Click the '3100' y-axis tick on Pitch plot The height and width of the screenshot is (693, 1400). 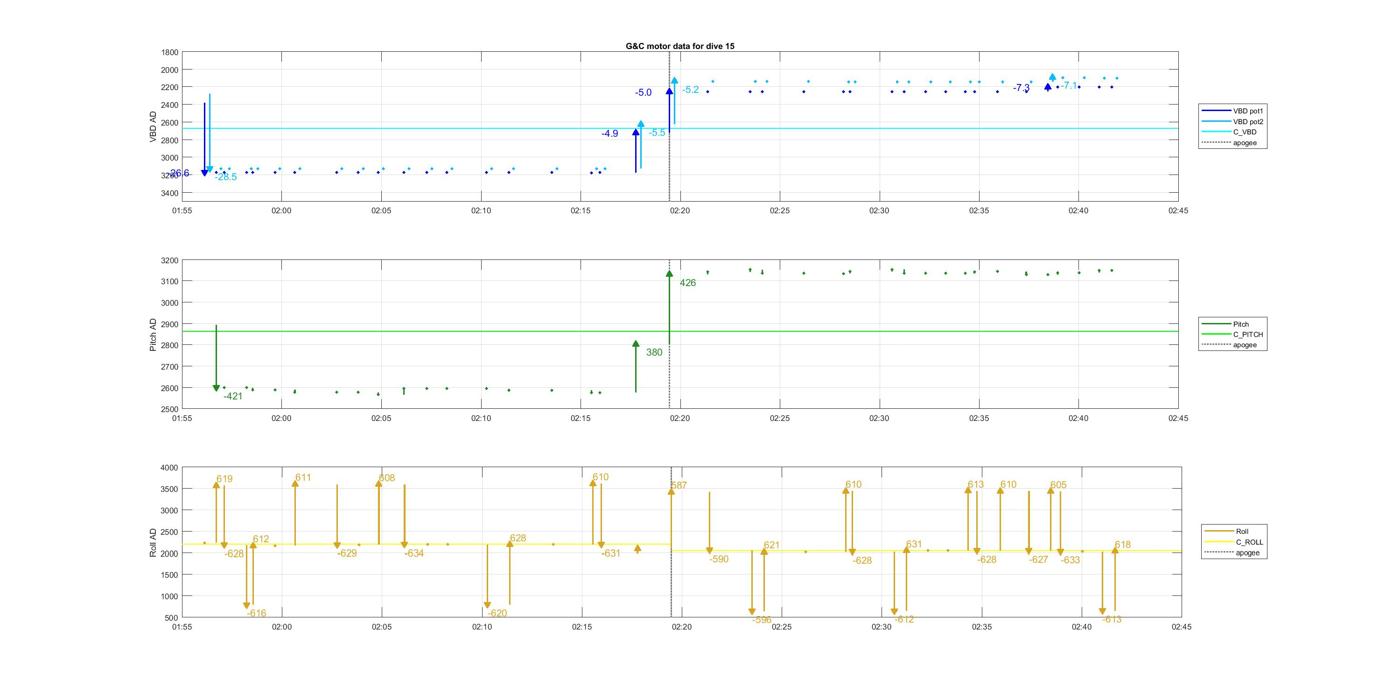pyautogui.click(x=170, y=282)
